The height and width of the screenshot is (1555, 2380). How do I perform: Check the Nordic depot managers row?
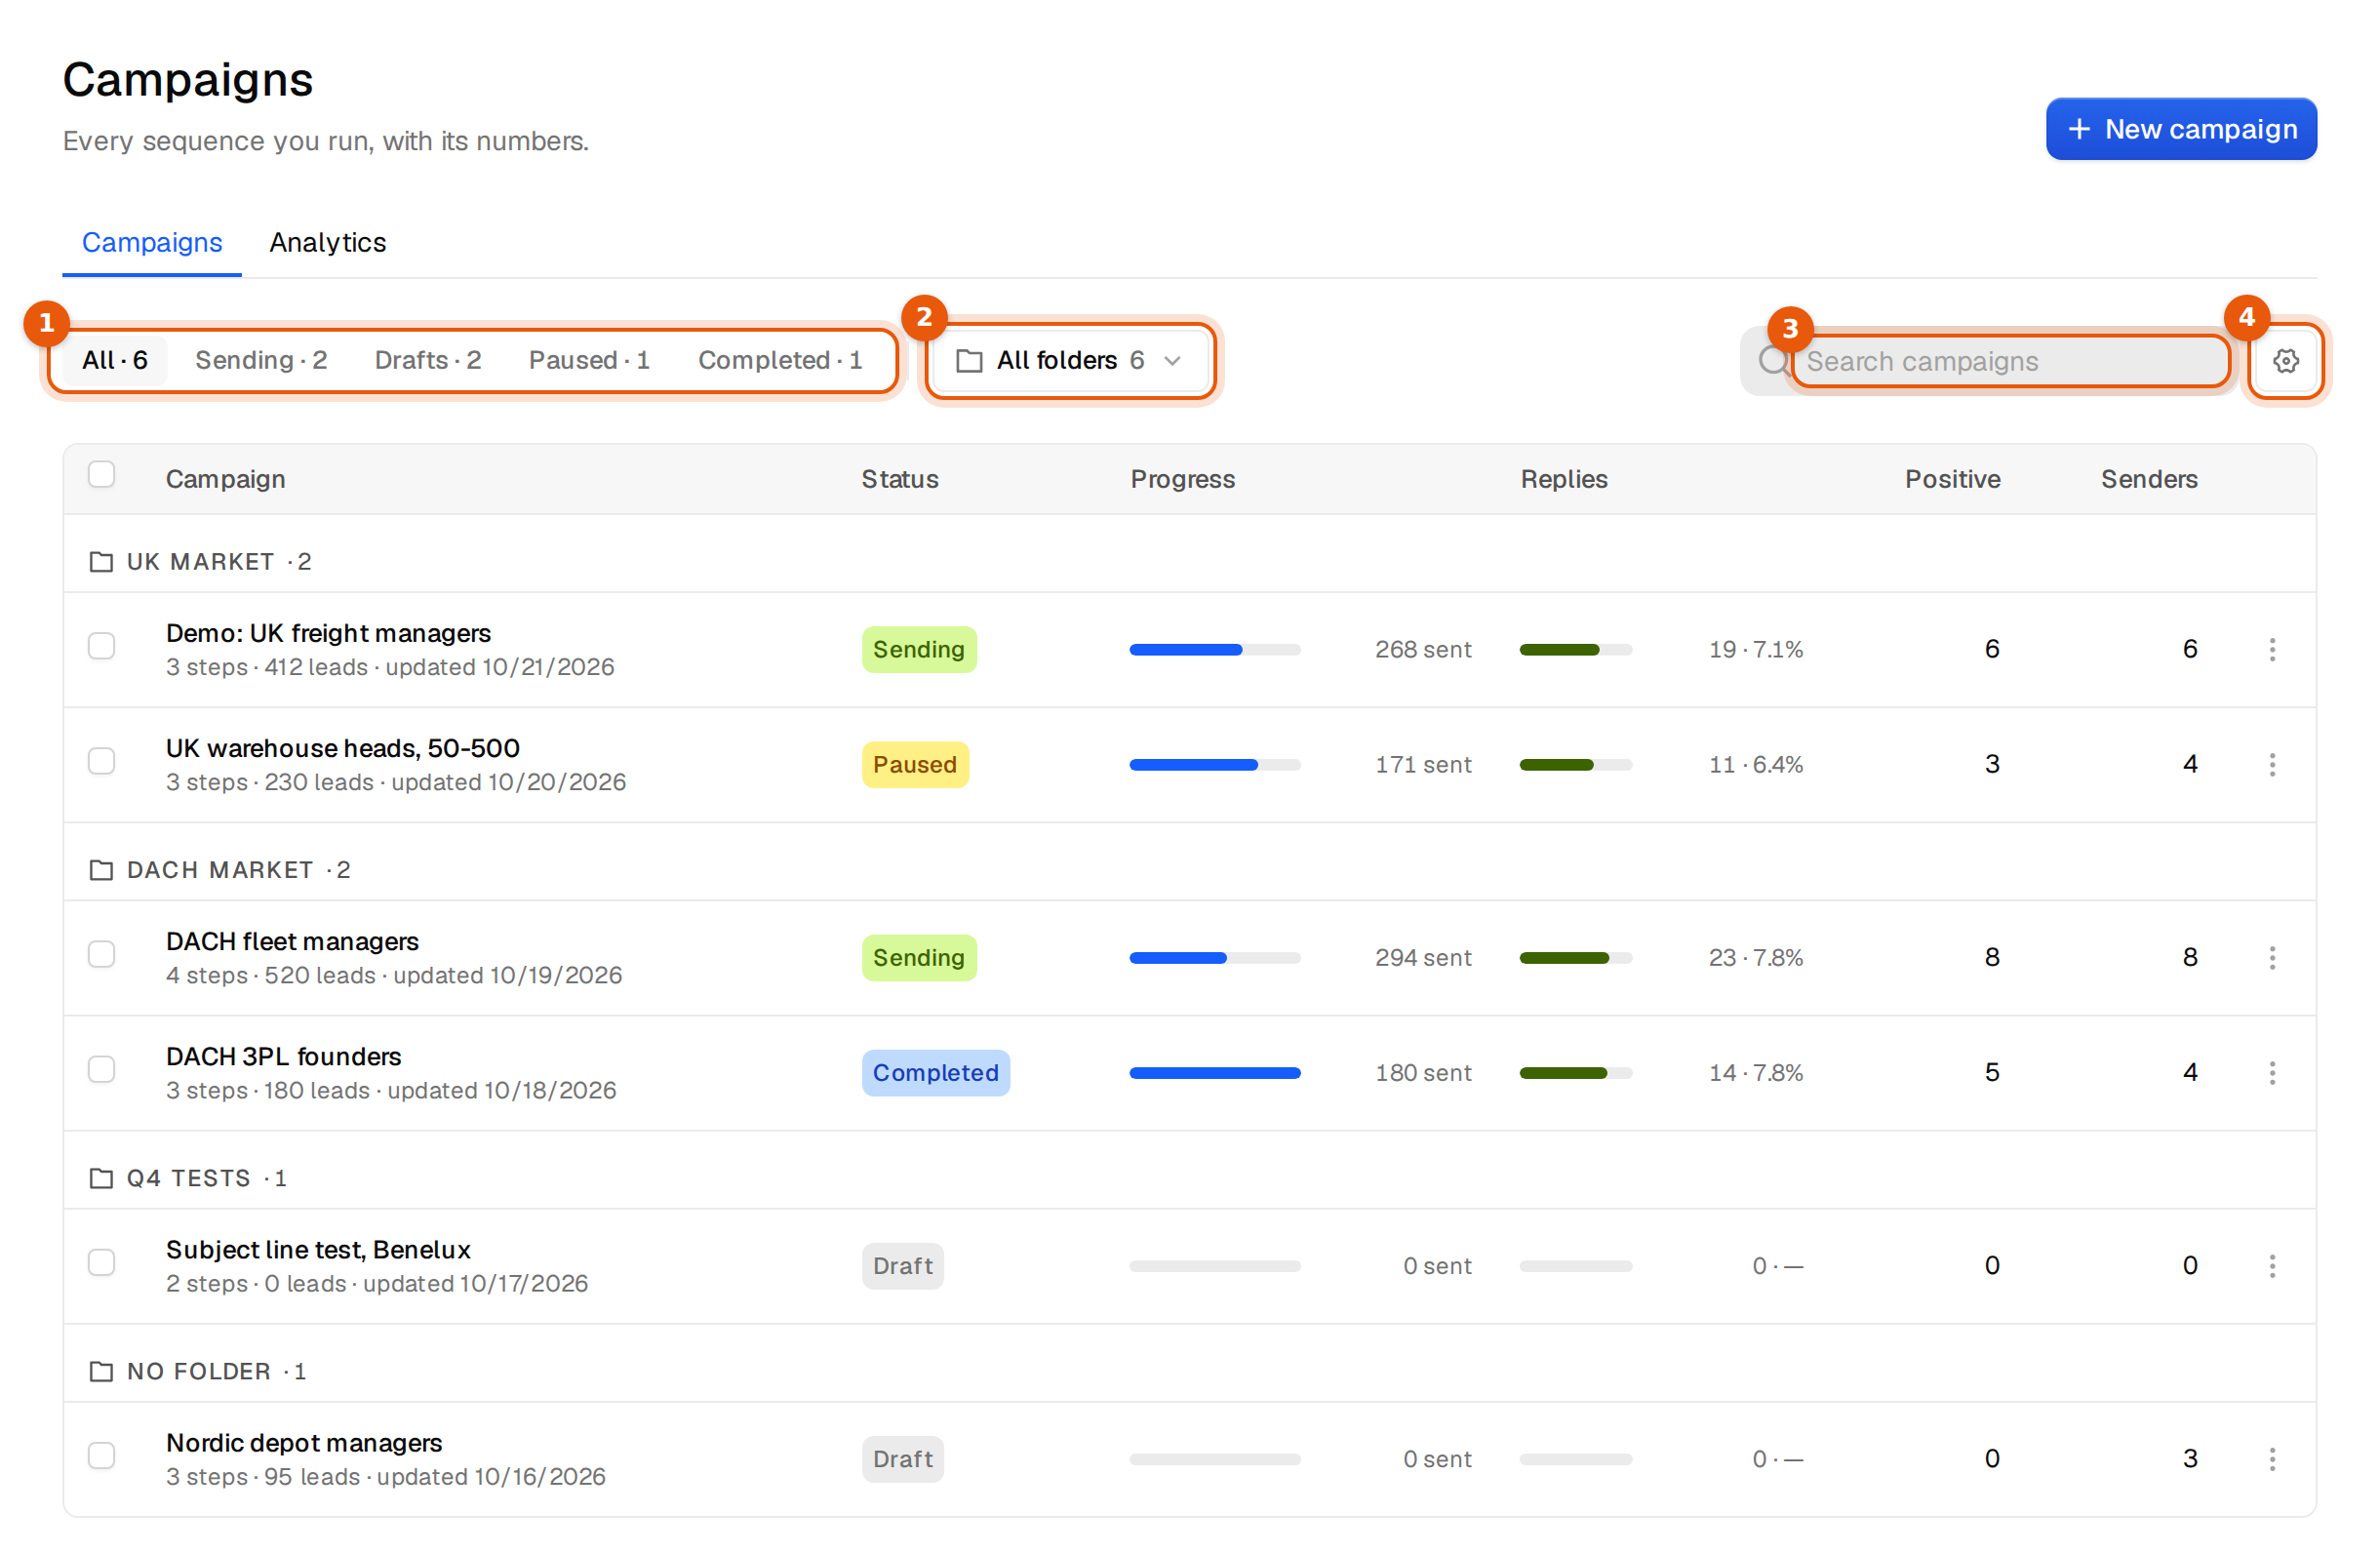click(101, 1455)
